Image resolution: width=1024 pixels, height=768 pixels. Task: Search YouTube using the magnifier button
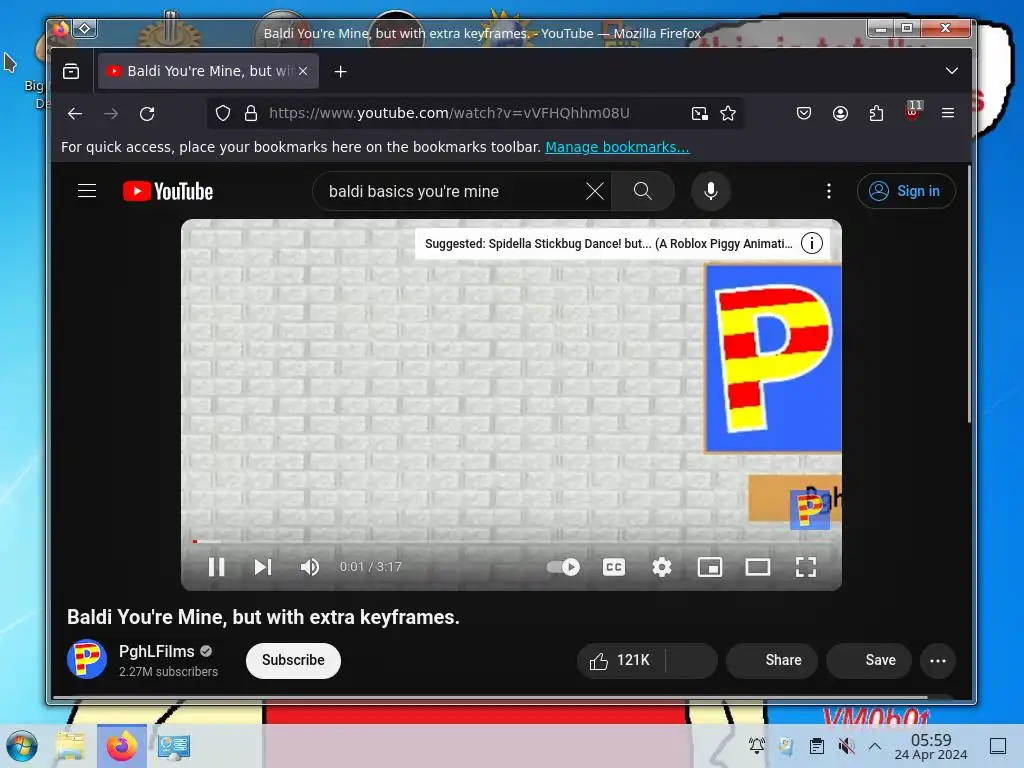pyautogui.click(x=643, y=191)
